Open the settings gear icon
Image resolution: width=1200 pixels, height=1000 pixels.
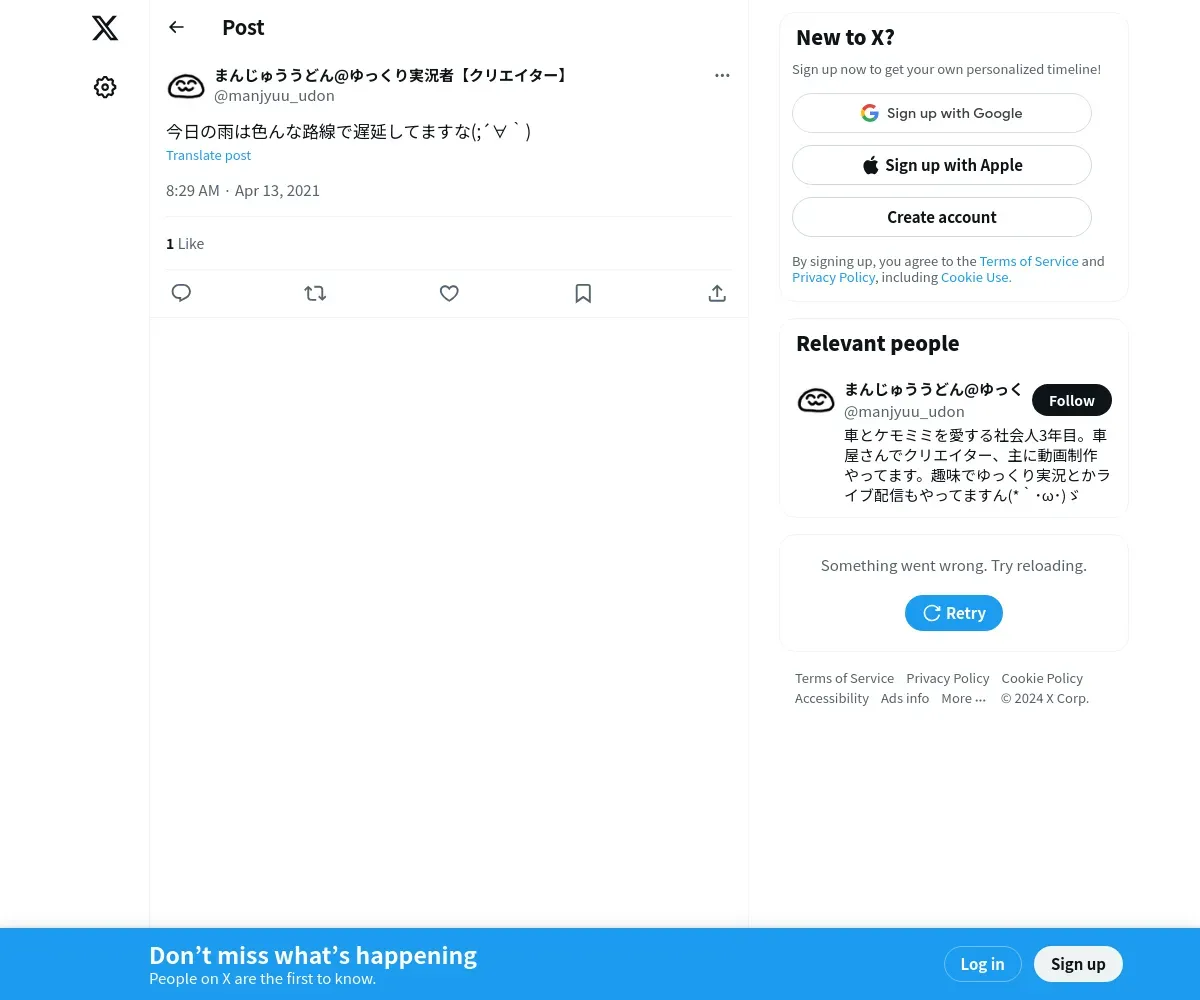[105, 87]
